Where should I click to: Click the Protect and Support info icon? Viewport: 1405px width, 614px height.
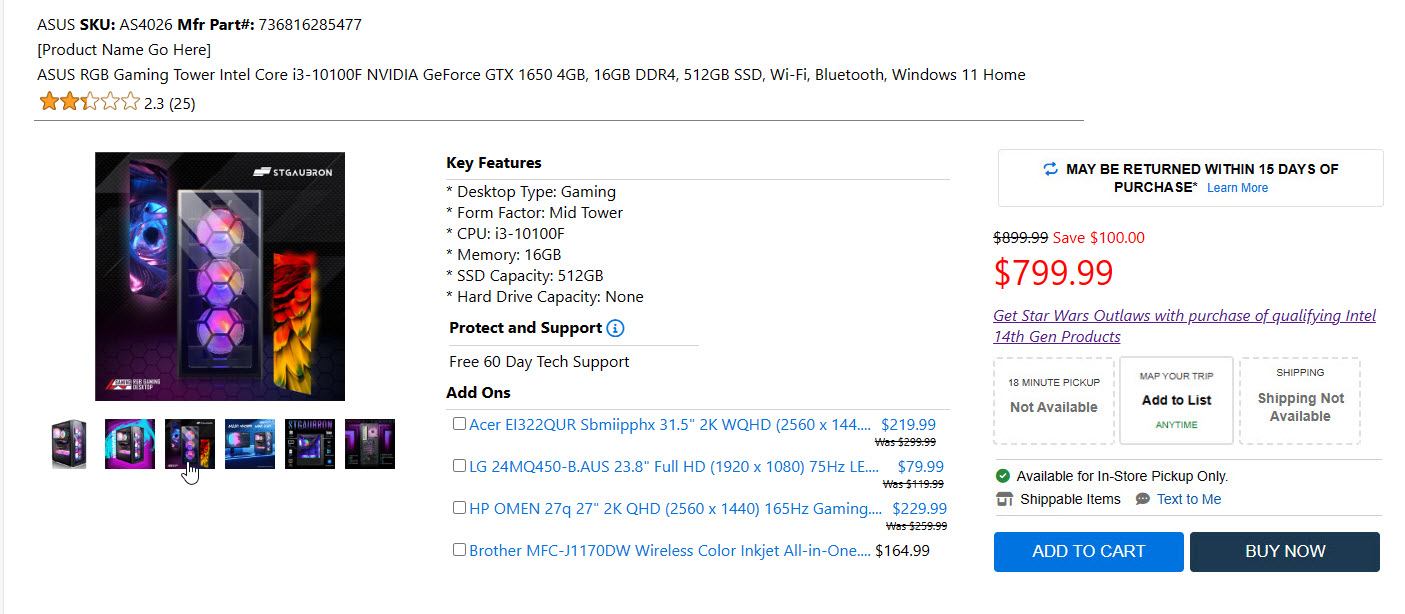tap(615, 328)
